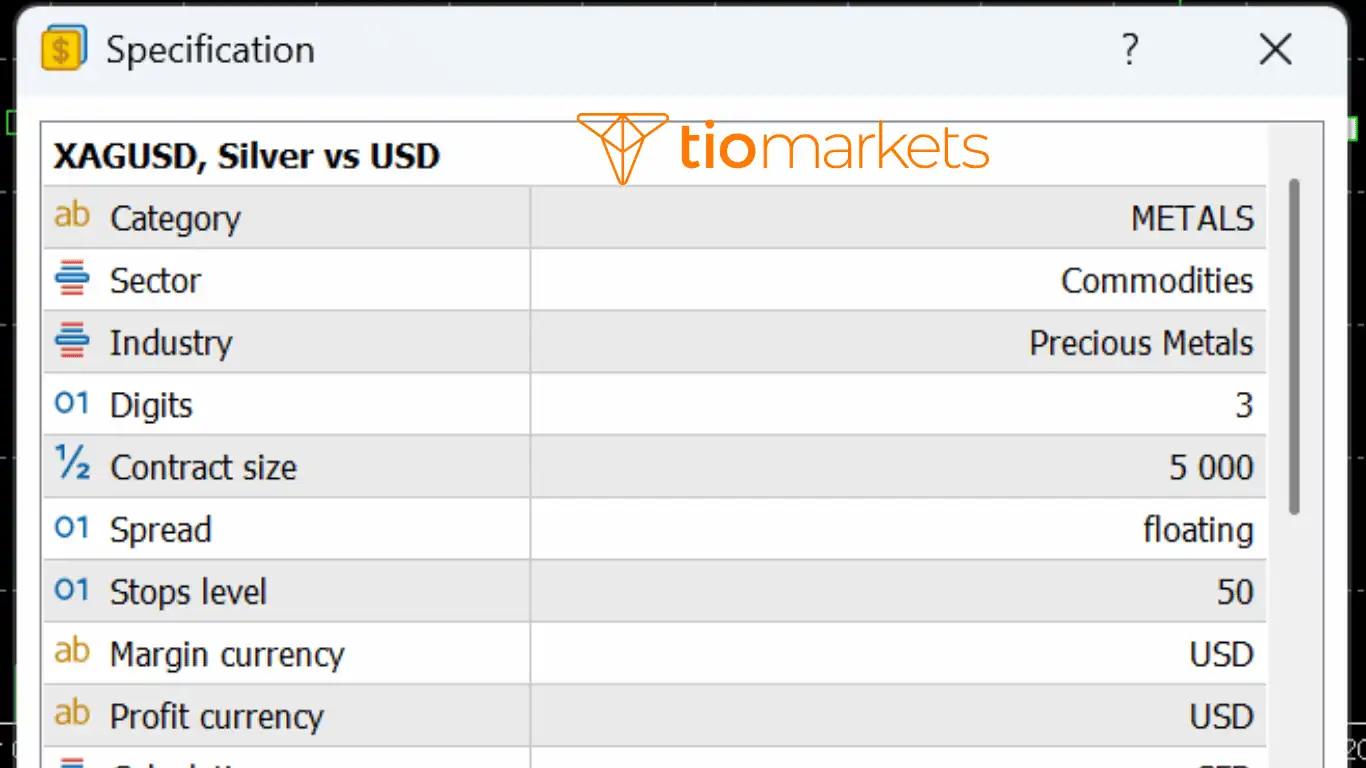Viewport: 1366px width, 768px height.
Task: Select the ab icon next to Margin currency
Action: point(70,653)
